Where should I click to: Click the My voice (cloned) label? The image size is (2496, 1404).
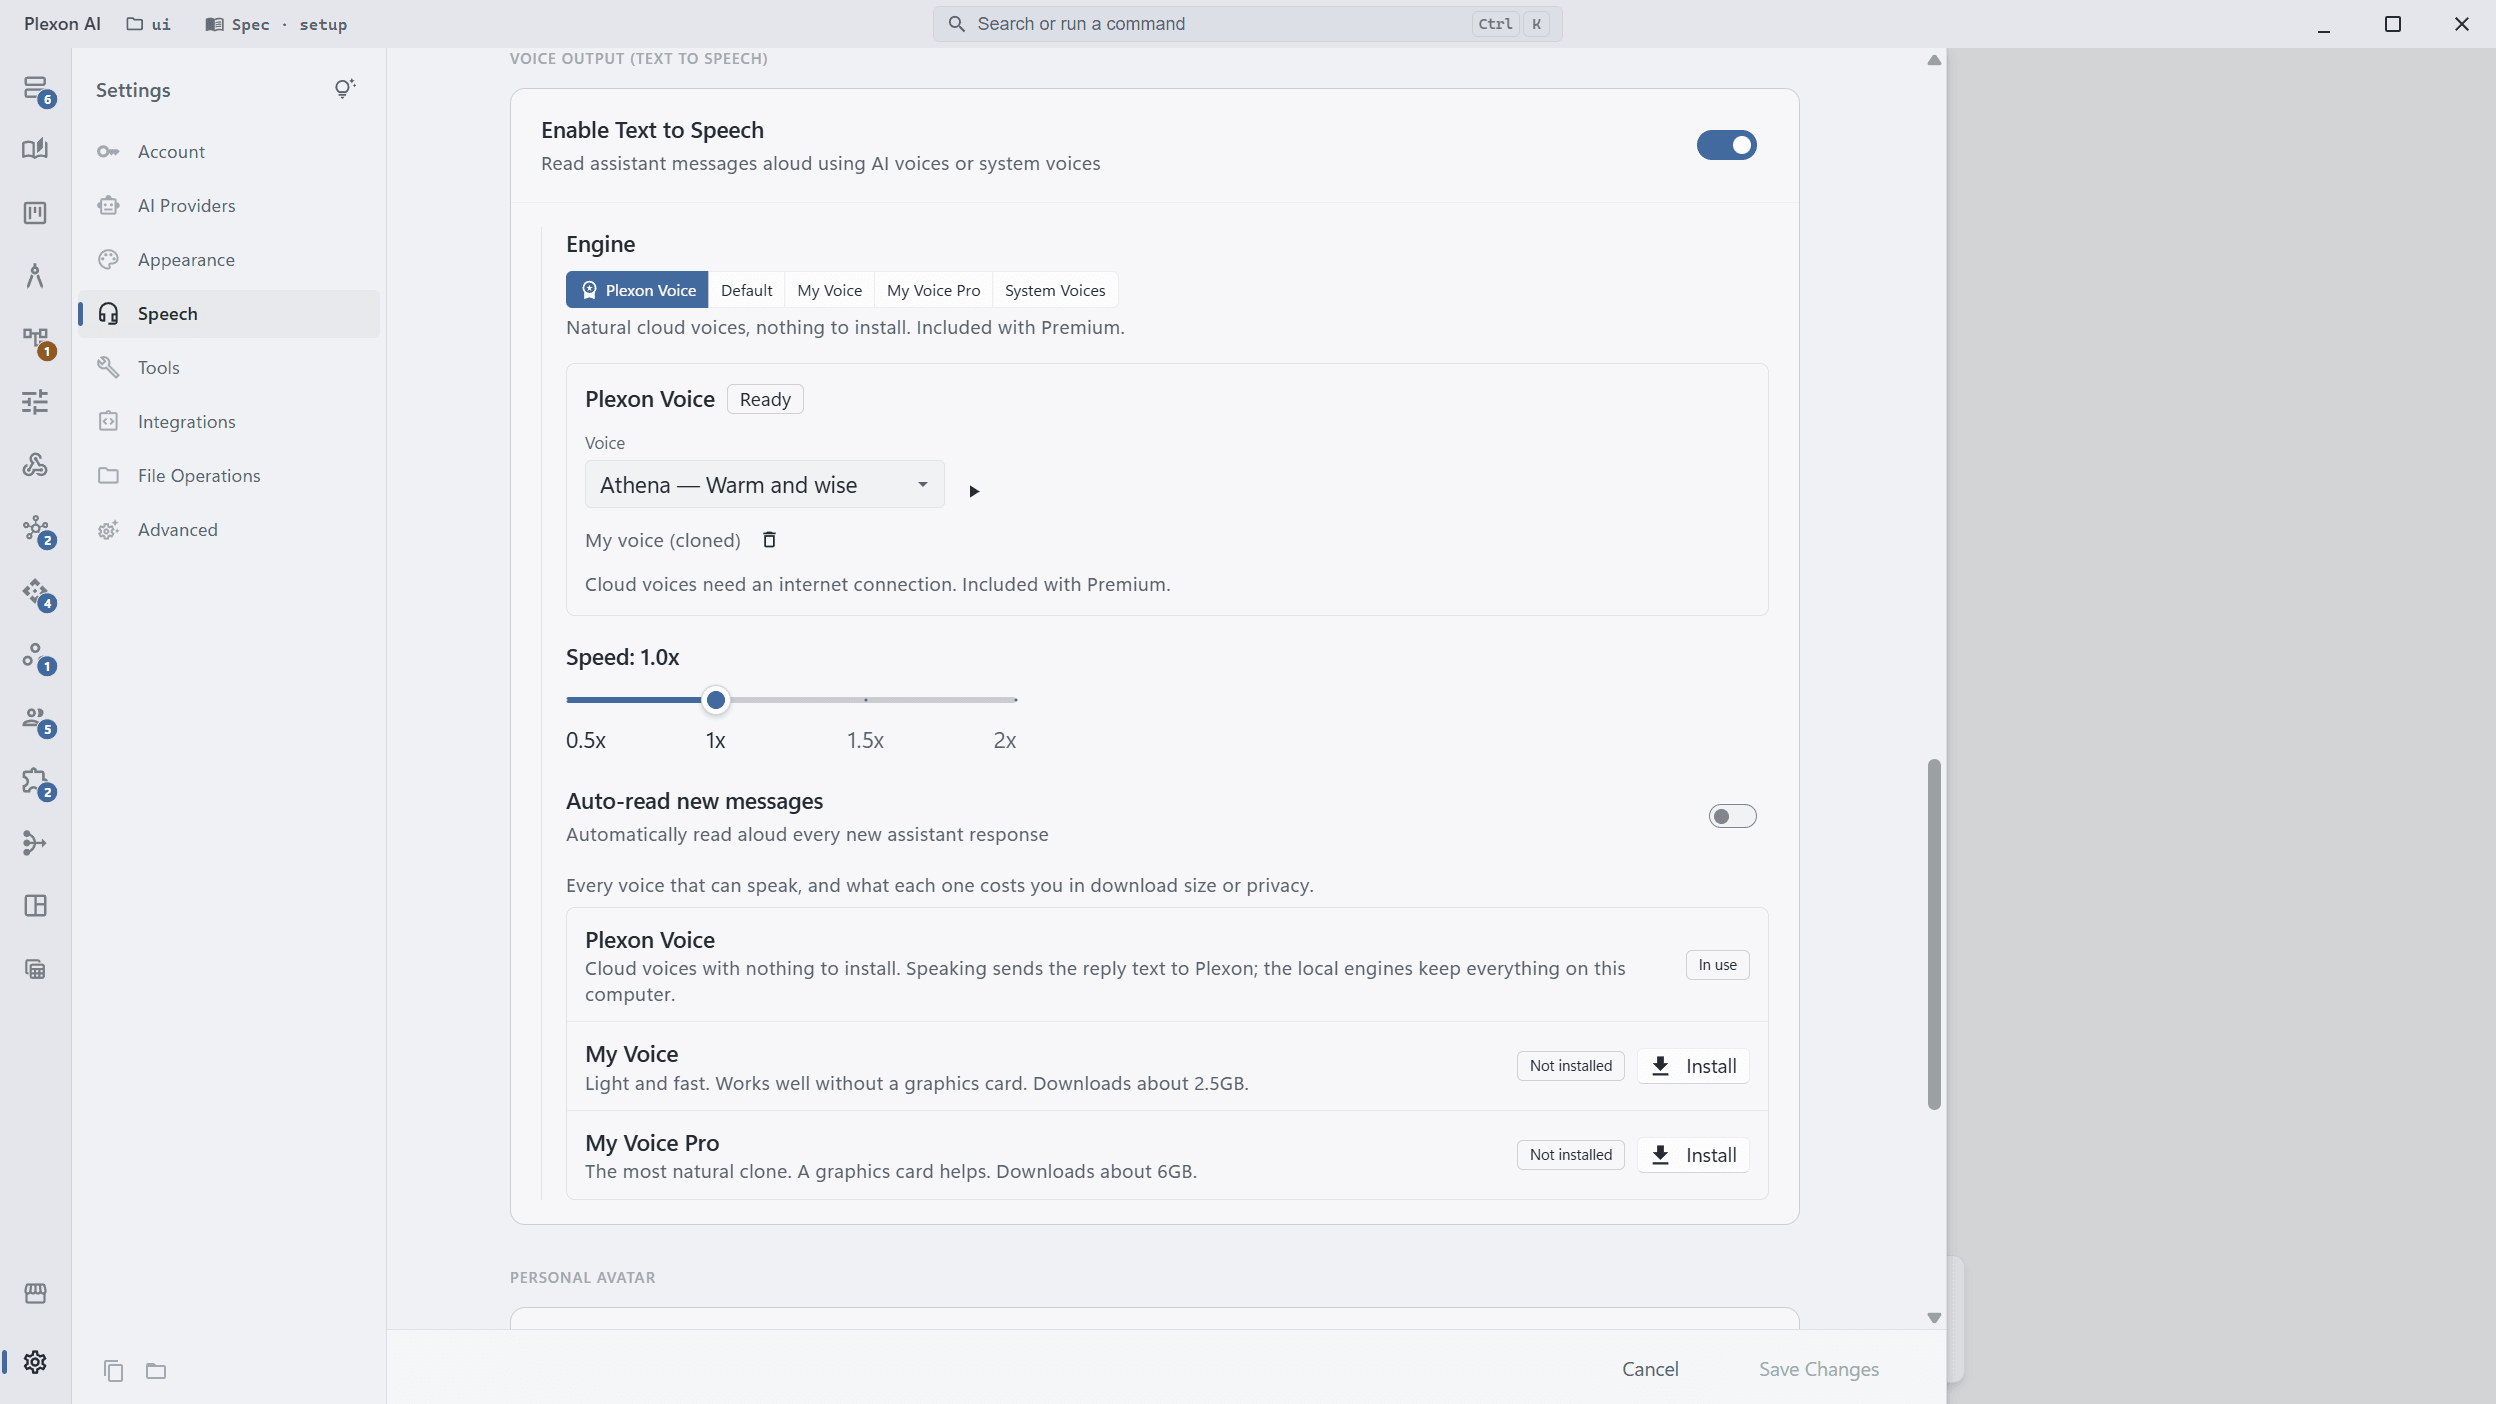point(663,540)
